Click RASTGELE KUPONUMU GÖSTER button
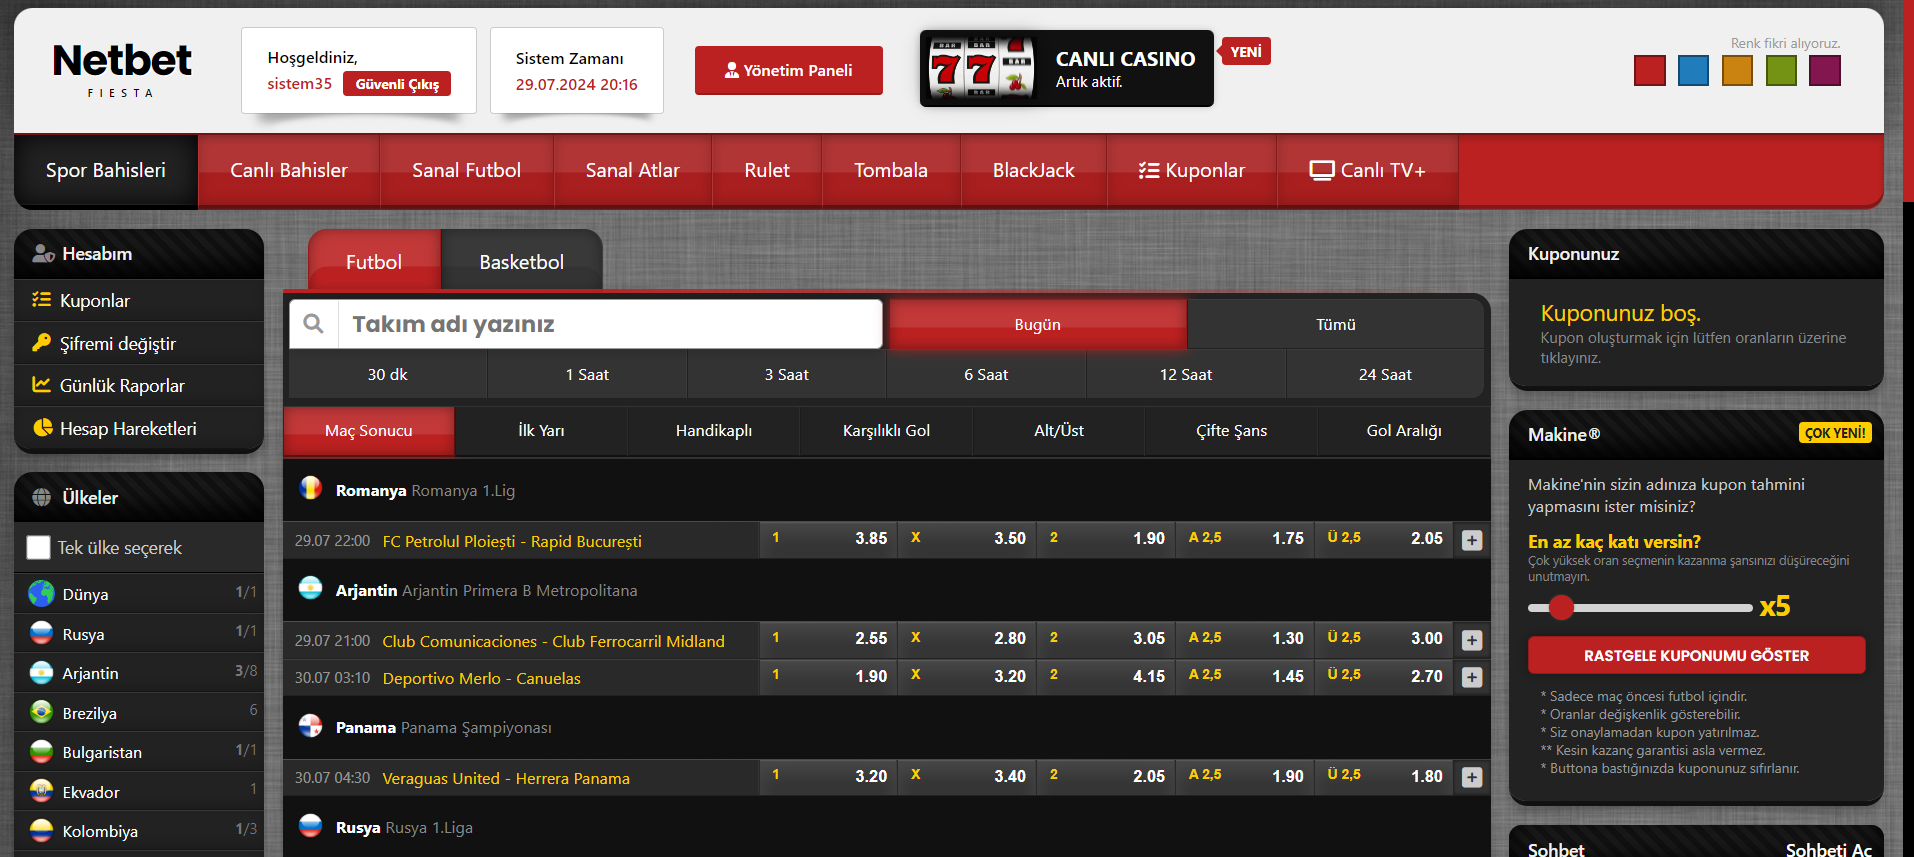Viewport: 1914px width, 857px height. pyautogui.click(x=1696, y=656)
